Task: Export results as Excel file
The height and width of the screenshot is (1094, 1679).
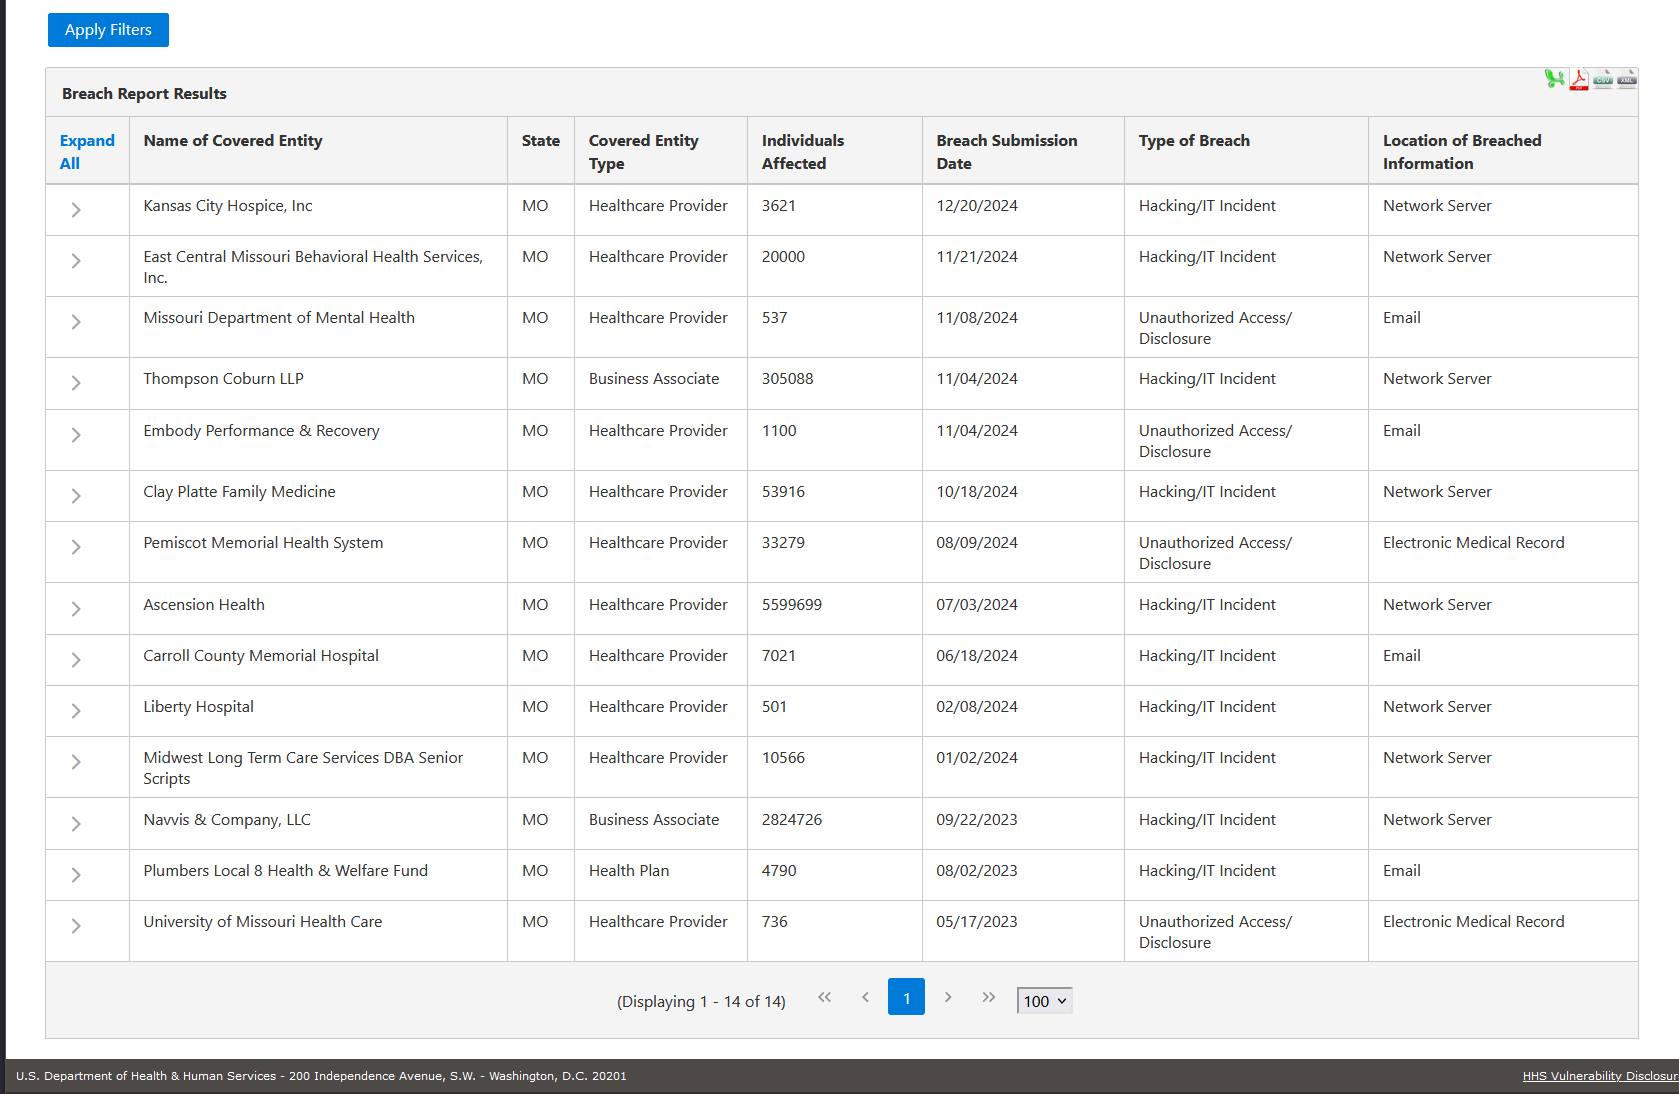Action: 1554,79
